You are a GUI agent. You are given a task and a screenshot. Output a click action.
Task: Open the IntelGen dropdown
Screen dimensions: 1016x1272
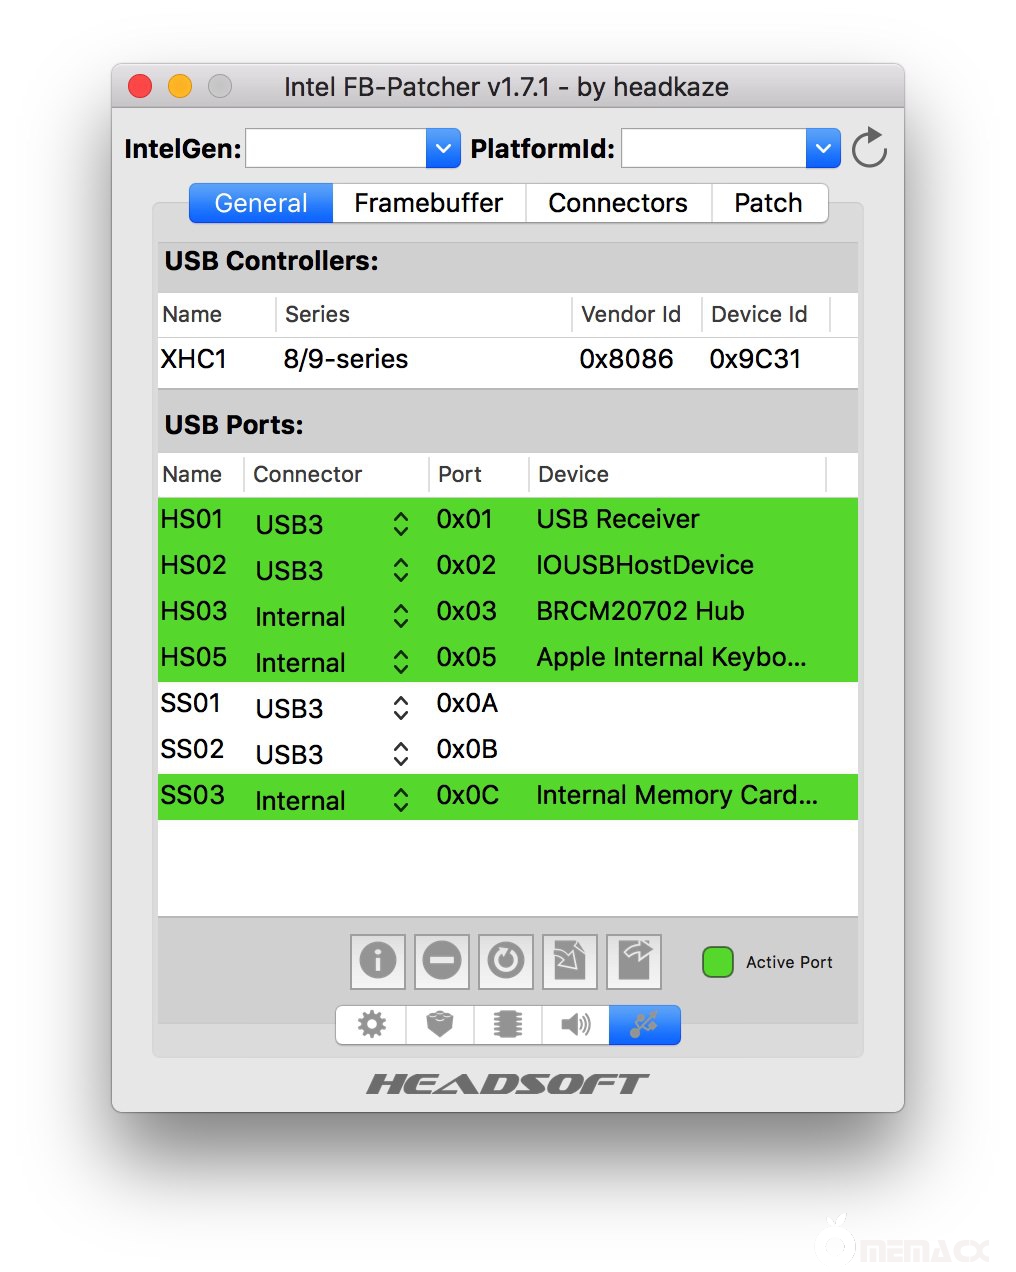(443, 148)
